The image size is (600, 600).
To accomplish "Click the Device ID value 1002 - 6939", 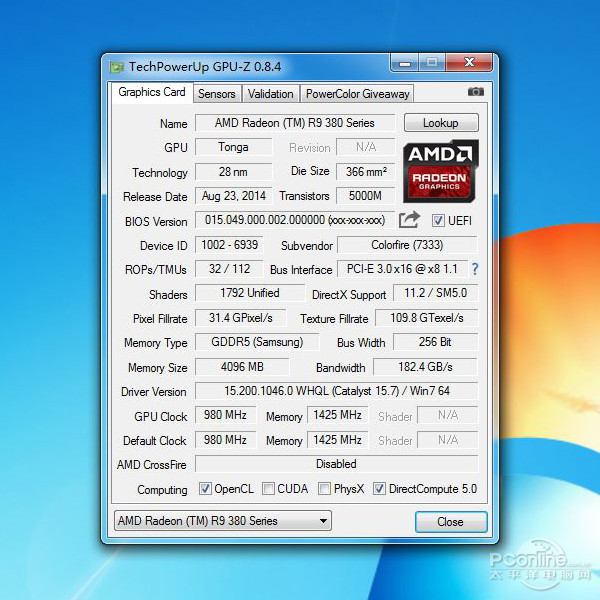I will tap(229, 245).
